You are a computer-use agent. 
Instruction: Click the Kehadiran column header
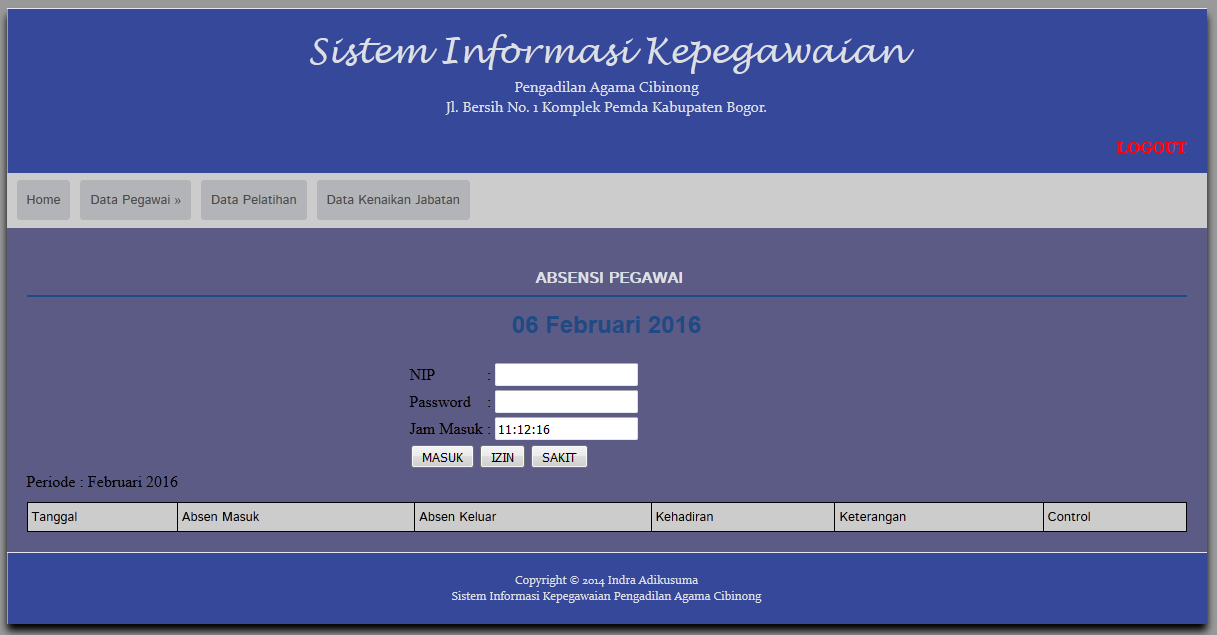742,516
